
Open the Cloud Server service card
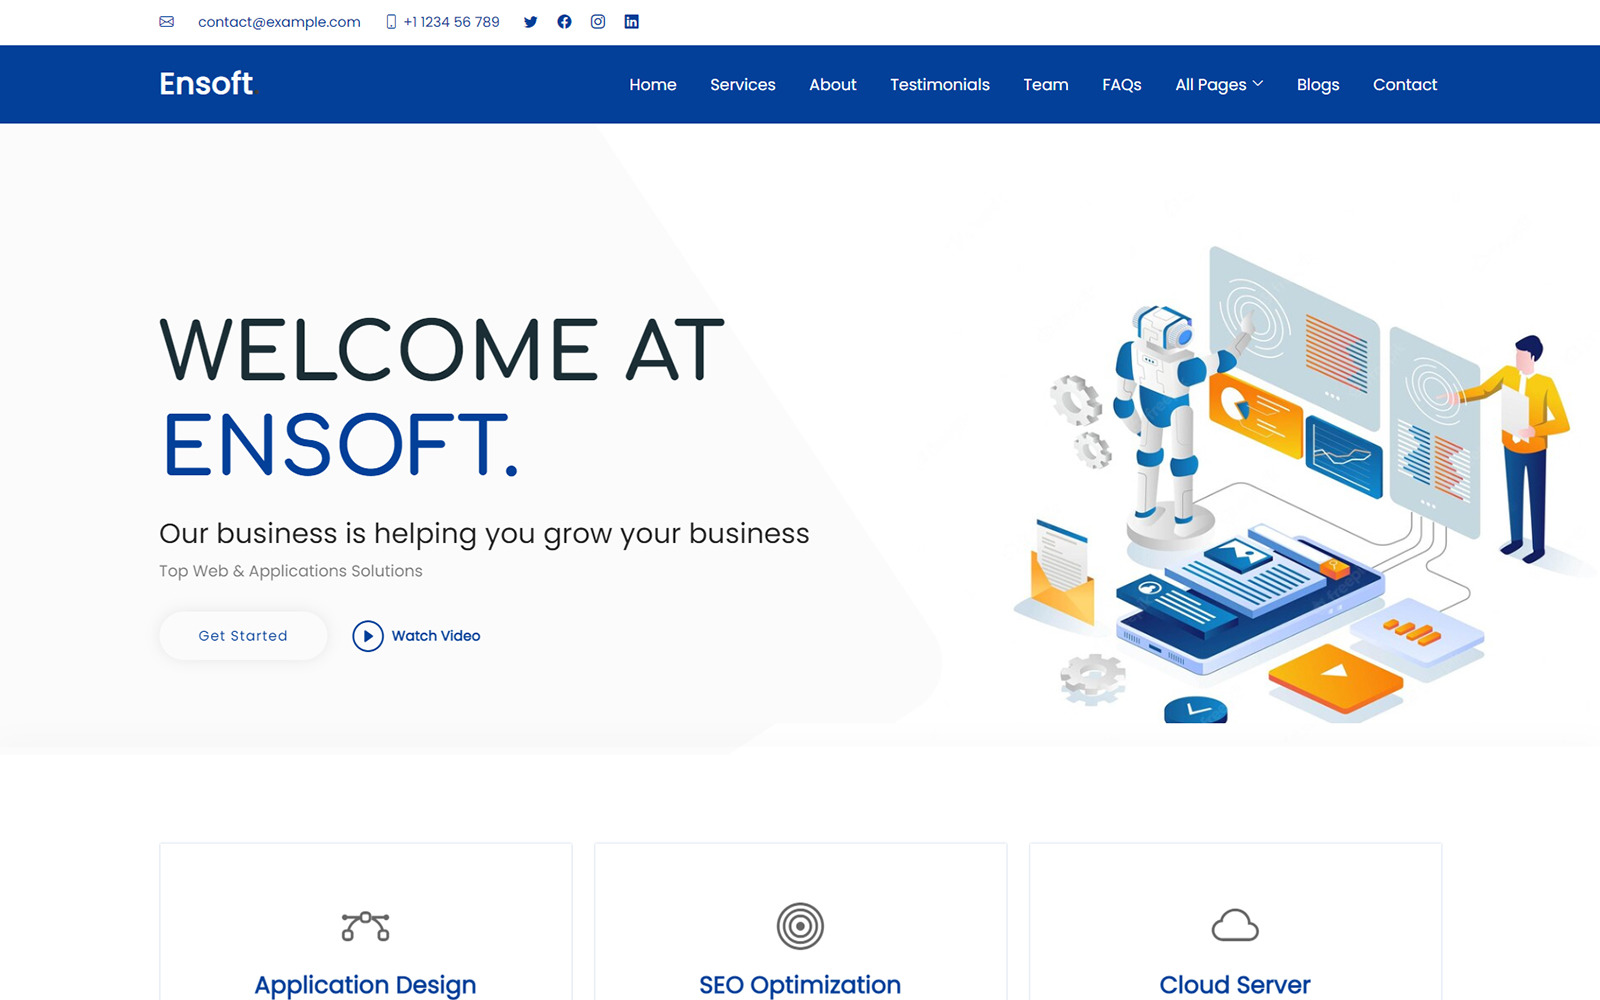point(1235,983)
